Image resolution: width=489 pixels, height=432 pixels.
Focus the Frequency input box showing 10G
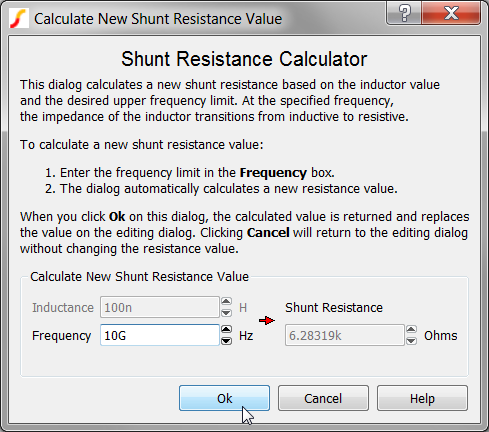click(160, 335)
